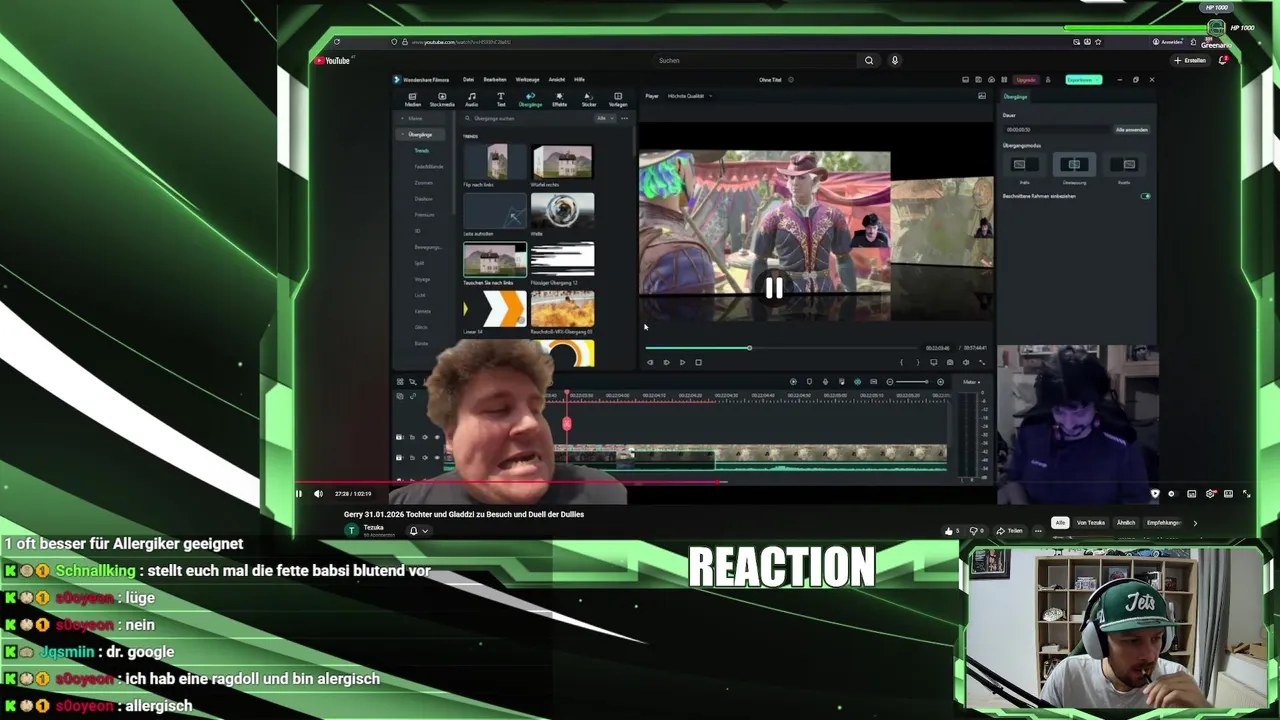Click the Filmora preview volume icon
The height and width of the screenshot is (720, 1280).
click(x=965, y=362)
